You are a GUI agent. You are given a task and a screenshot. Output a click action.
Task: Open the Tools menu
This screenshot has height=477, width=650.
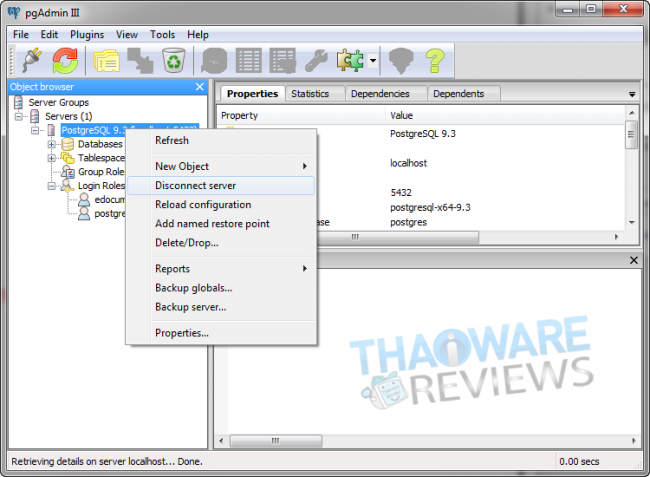[x=162, y=34]
